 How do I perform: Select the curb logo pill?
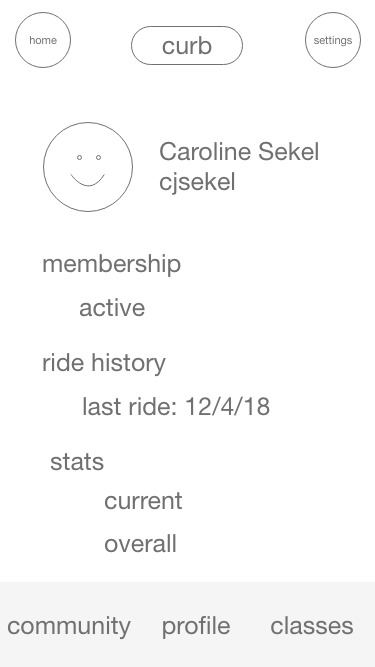click(187, 46)
